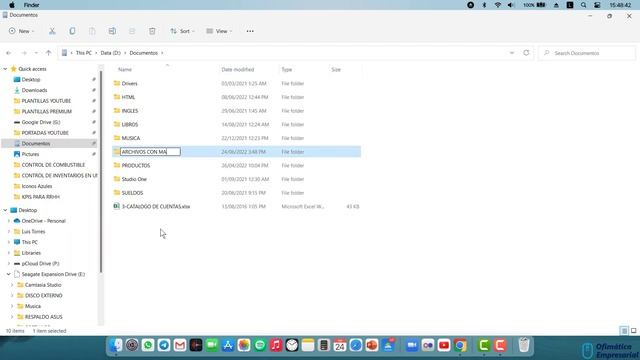Image resolution: width=640 pixels, height=360 pixels.
Task: Select the 3-CATALOGO DE CUENTAS.xlsx file
Action: pyautogui.click(x=156, y=207)
